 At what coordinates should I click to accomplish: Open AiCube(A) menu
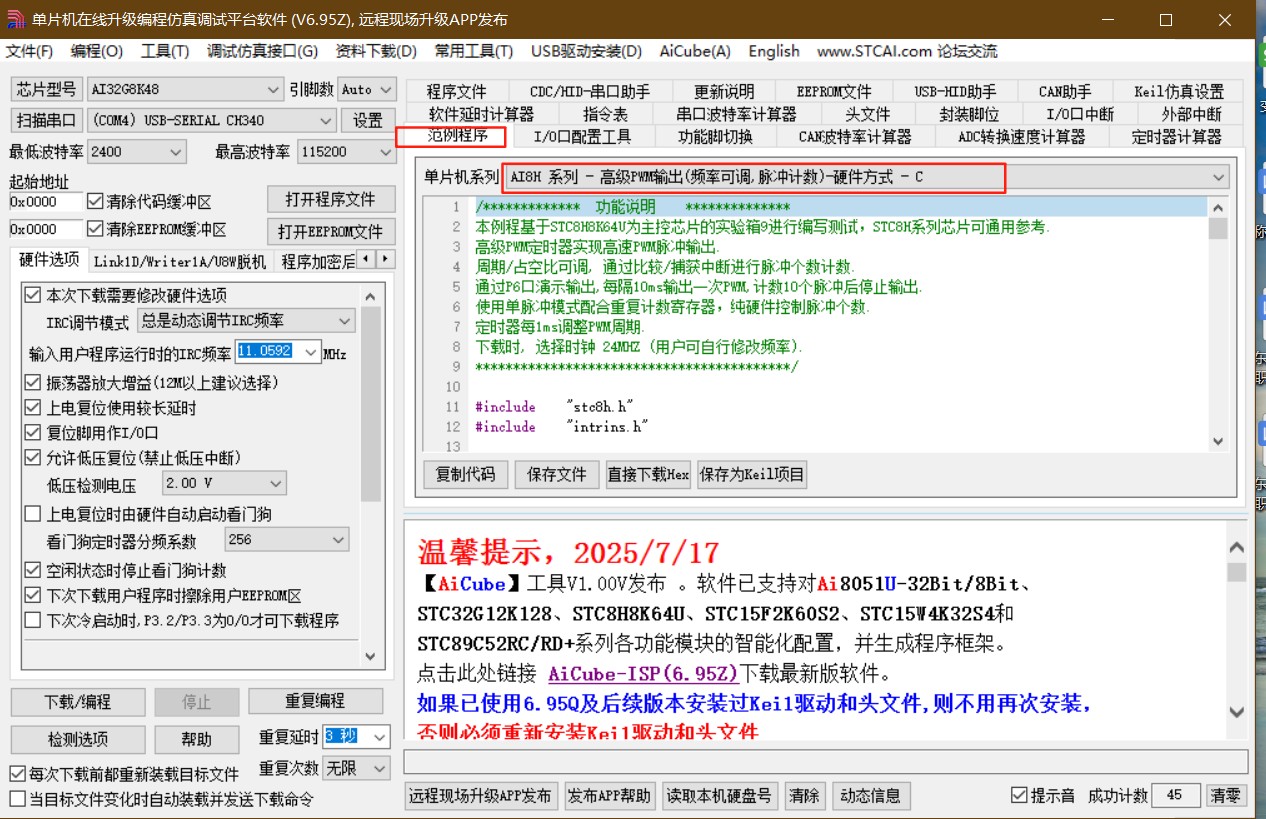coord(695,51)
